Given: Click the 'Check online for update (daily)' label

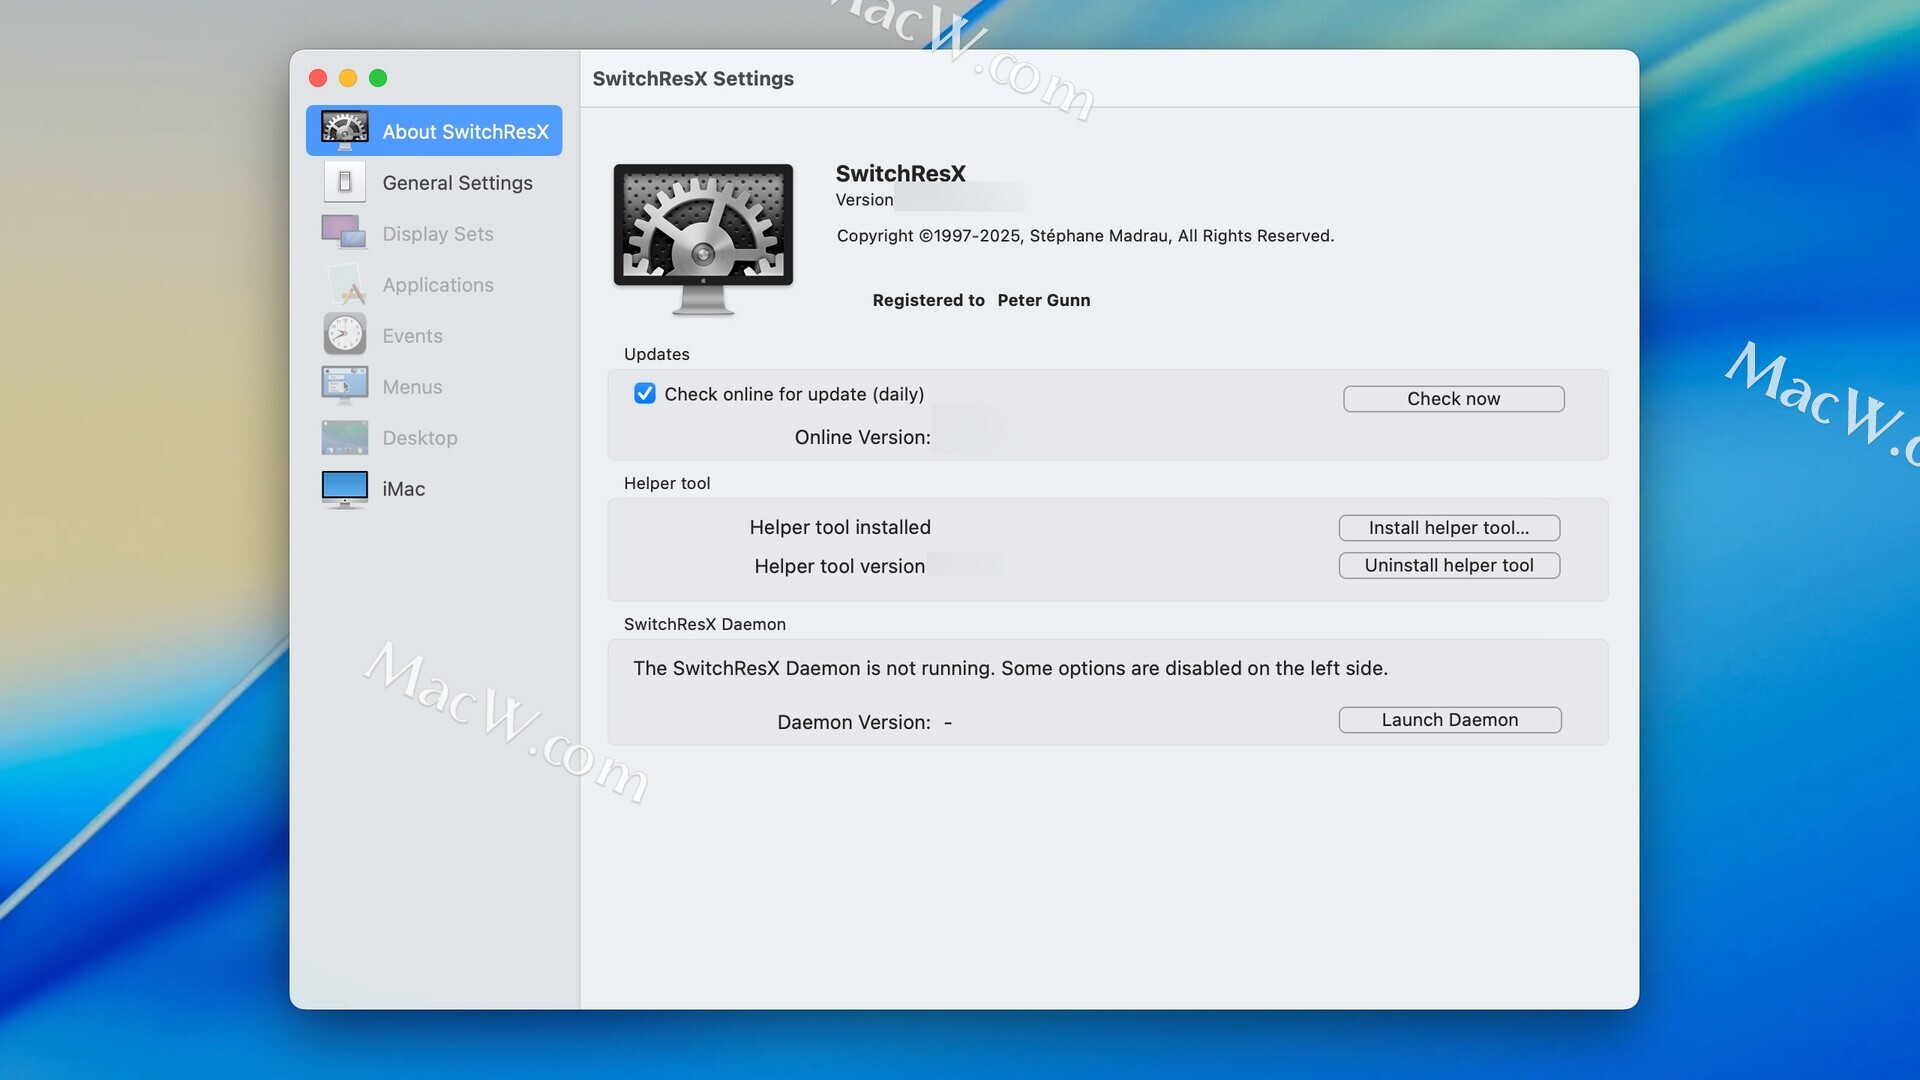Looking at the screenshot, I should (x=794, y=394).
